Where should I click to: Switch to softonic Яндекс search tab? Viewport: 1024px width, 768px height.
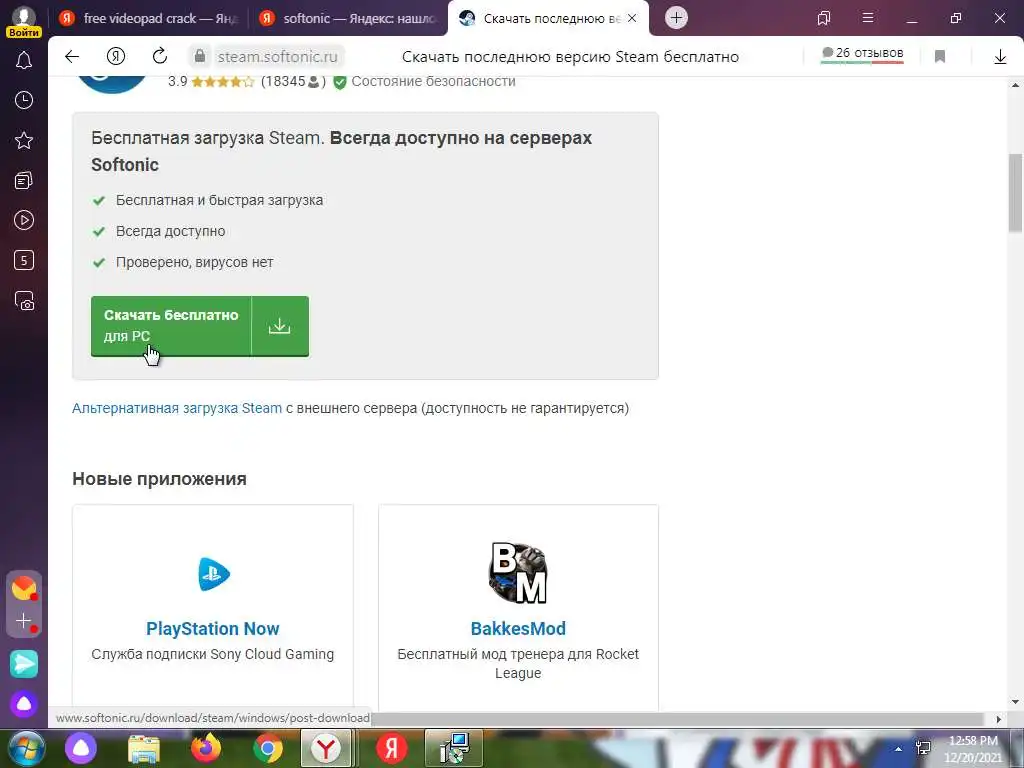[x=349, y=18]
